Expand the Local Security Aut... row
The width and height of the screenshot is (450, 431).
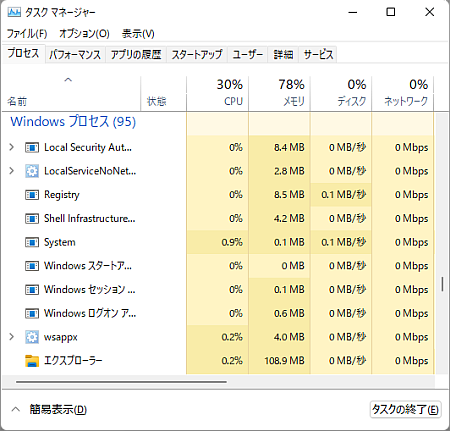(x=12, y=147)
